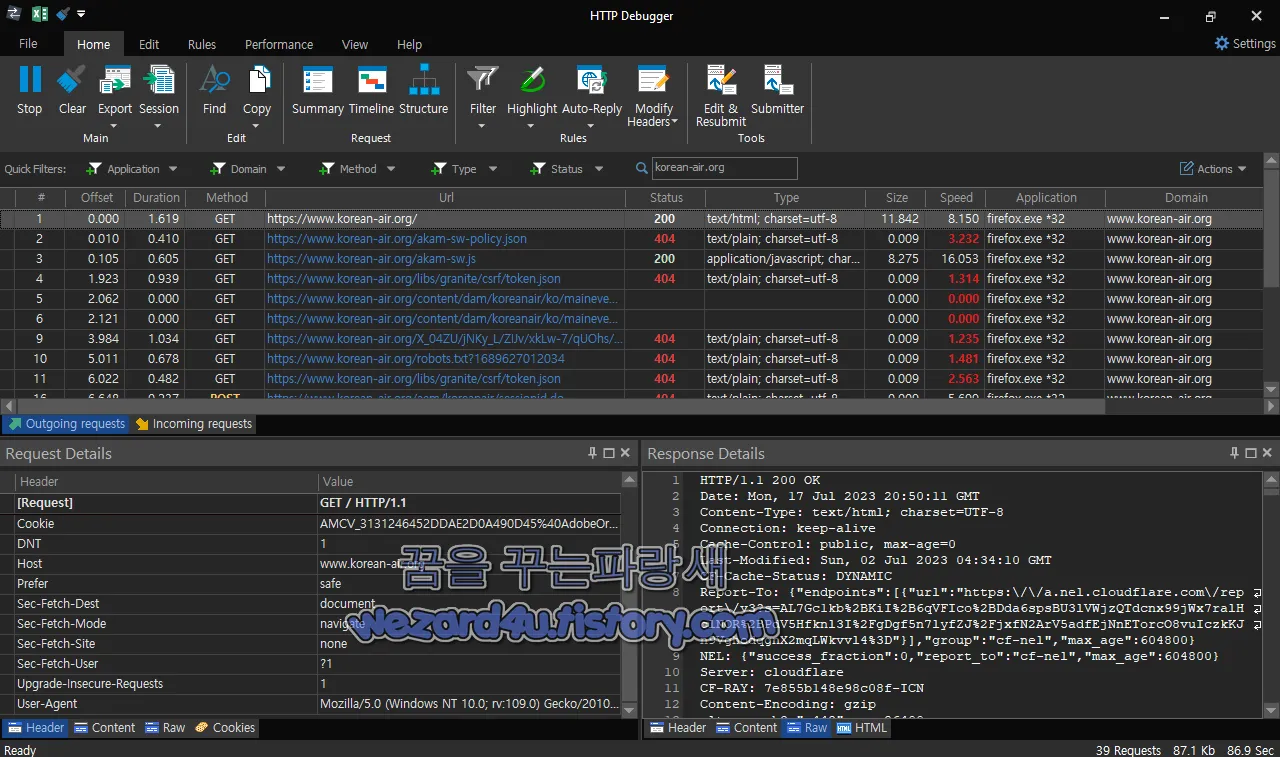This screenshot has width=1280, height=757.
Task: Open the Actions dropdown
Action: [1214, 169]
